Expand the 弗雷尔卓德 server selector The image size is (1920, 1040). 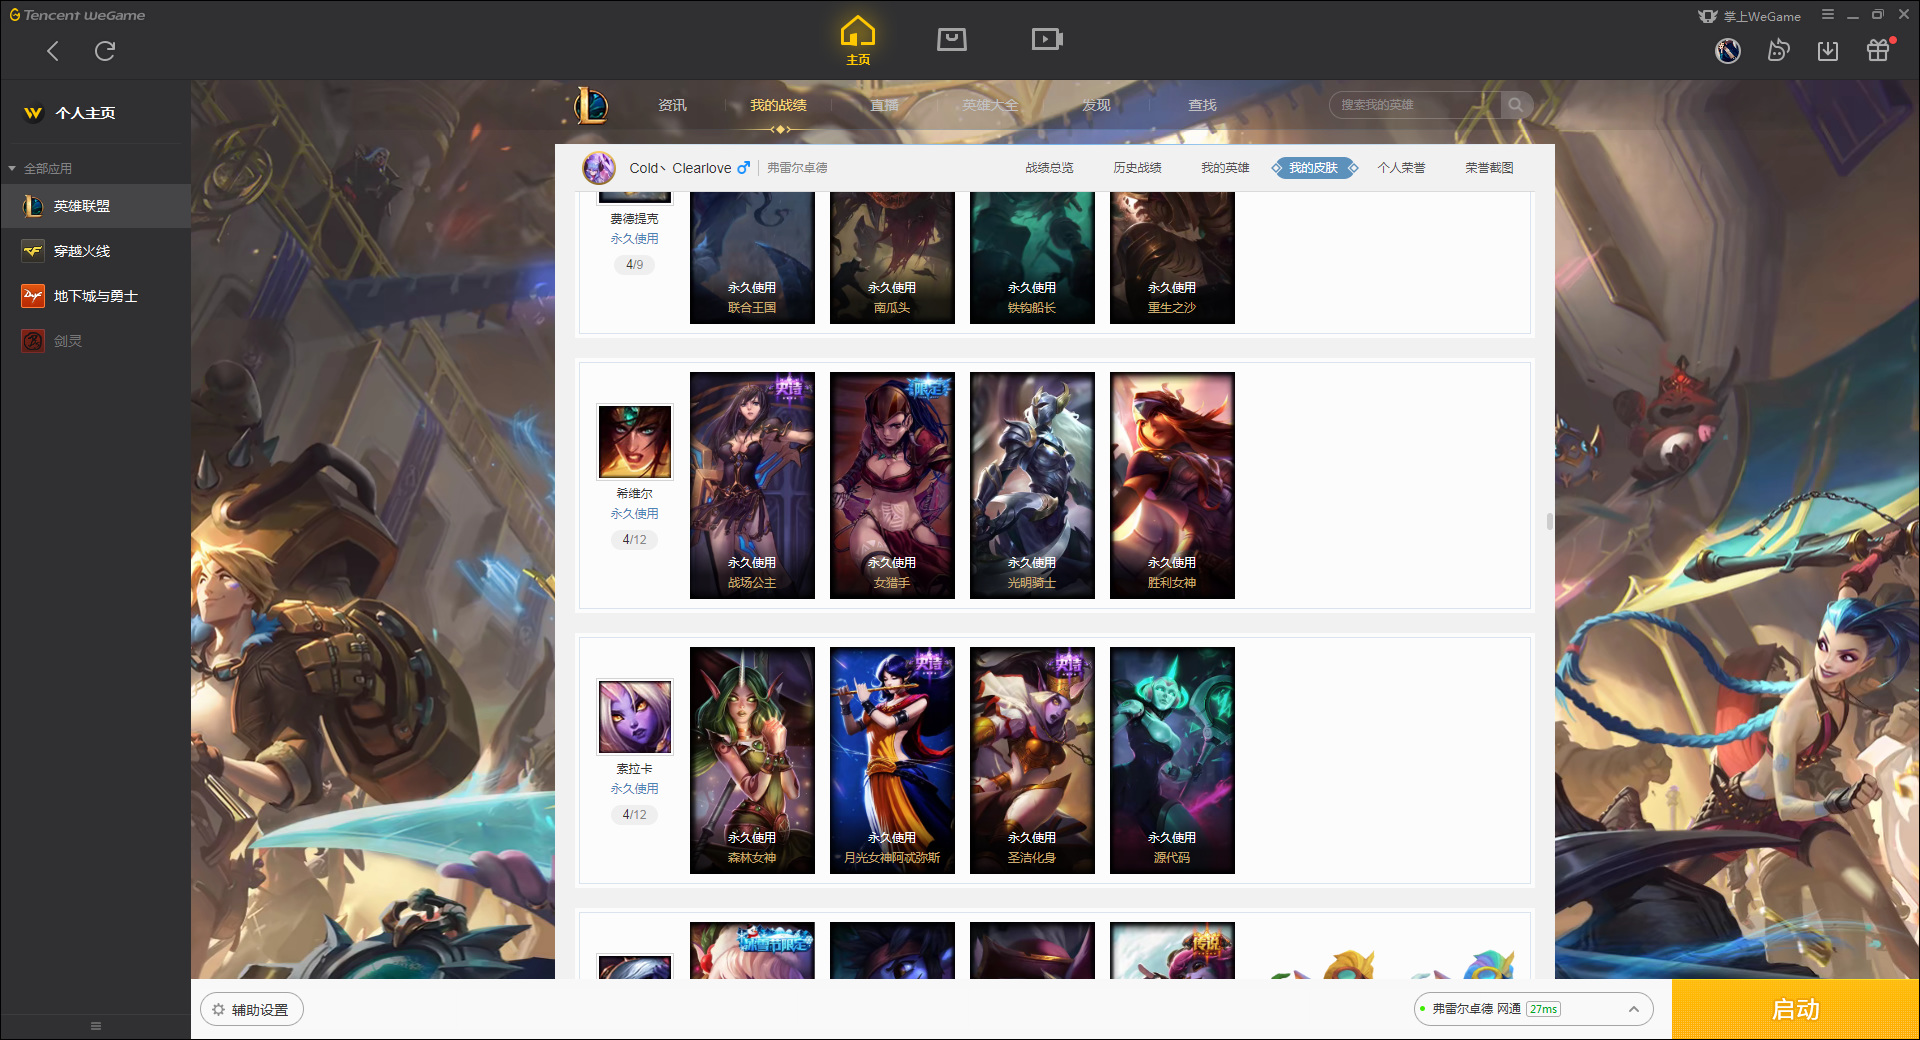click(x=1533, y=1009)
